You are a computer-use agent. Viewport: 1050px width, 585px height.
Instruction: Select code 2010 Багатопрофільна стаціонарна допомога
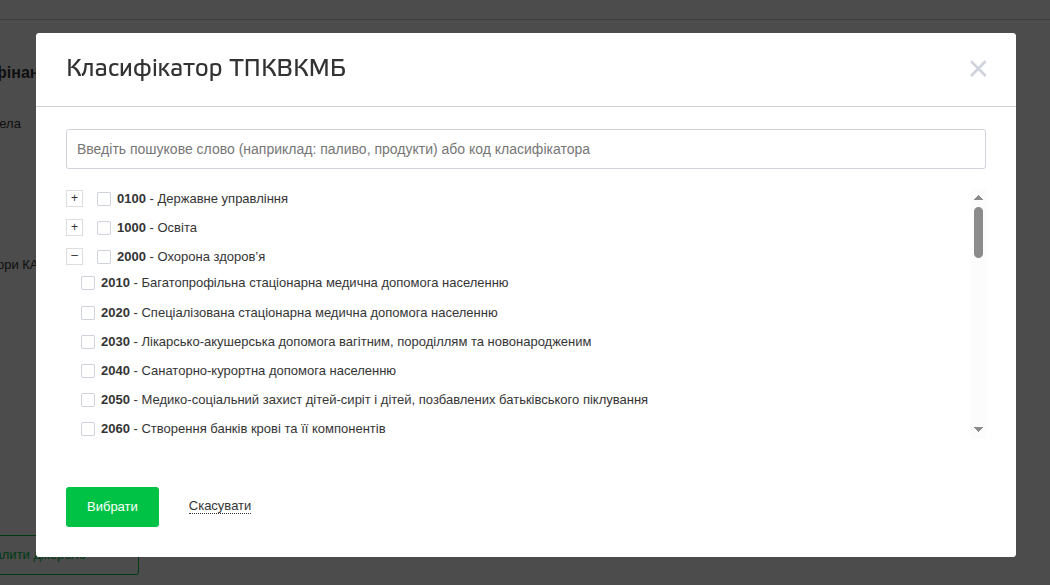click(x=88, y=283)
